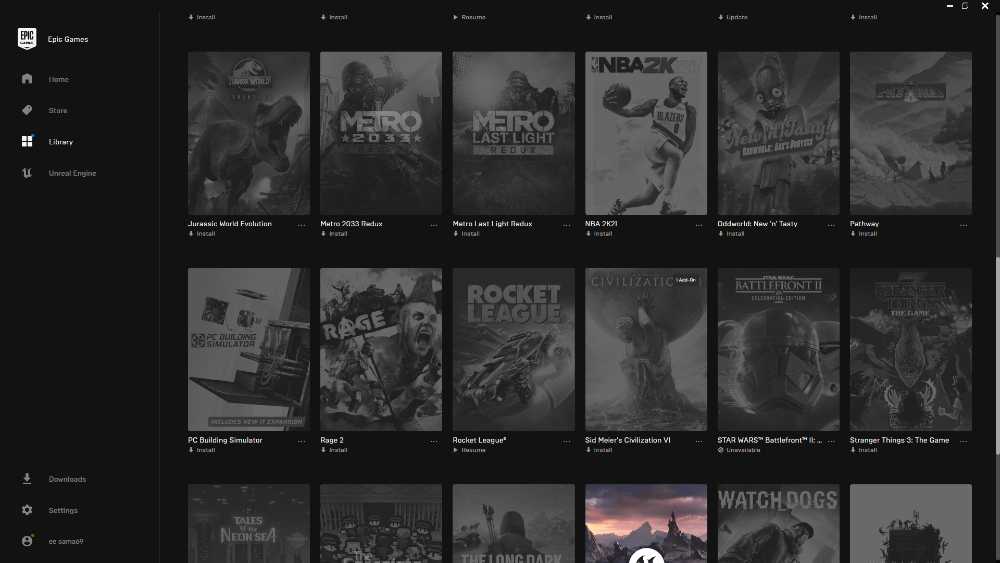
Task: Go to Library in the sidebar
Action: 61,142
